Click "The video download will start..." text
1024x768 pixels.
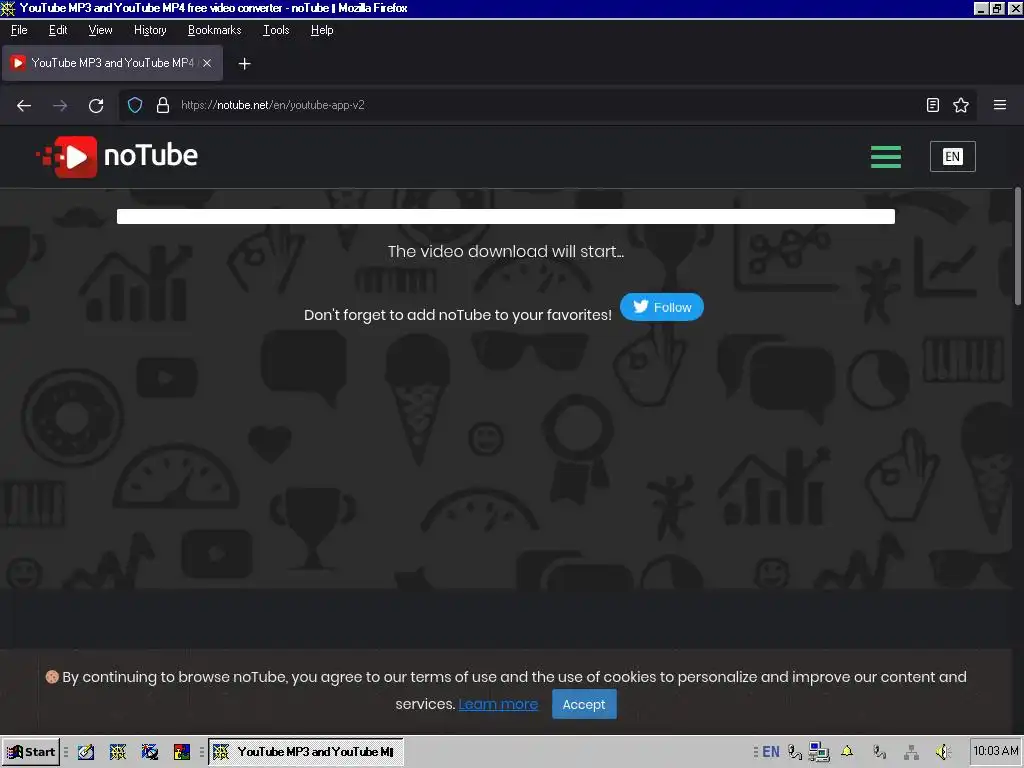pyautogui.click(x=505, y=251)
